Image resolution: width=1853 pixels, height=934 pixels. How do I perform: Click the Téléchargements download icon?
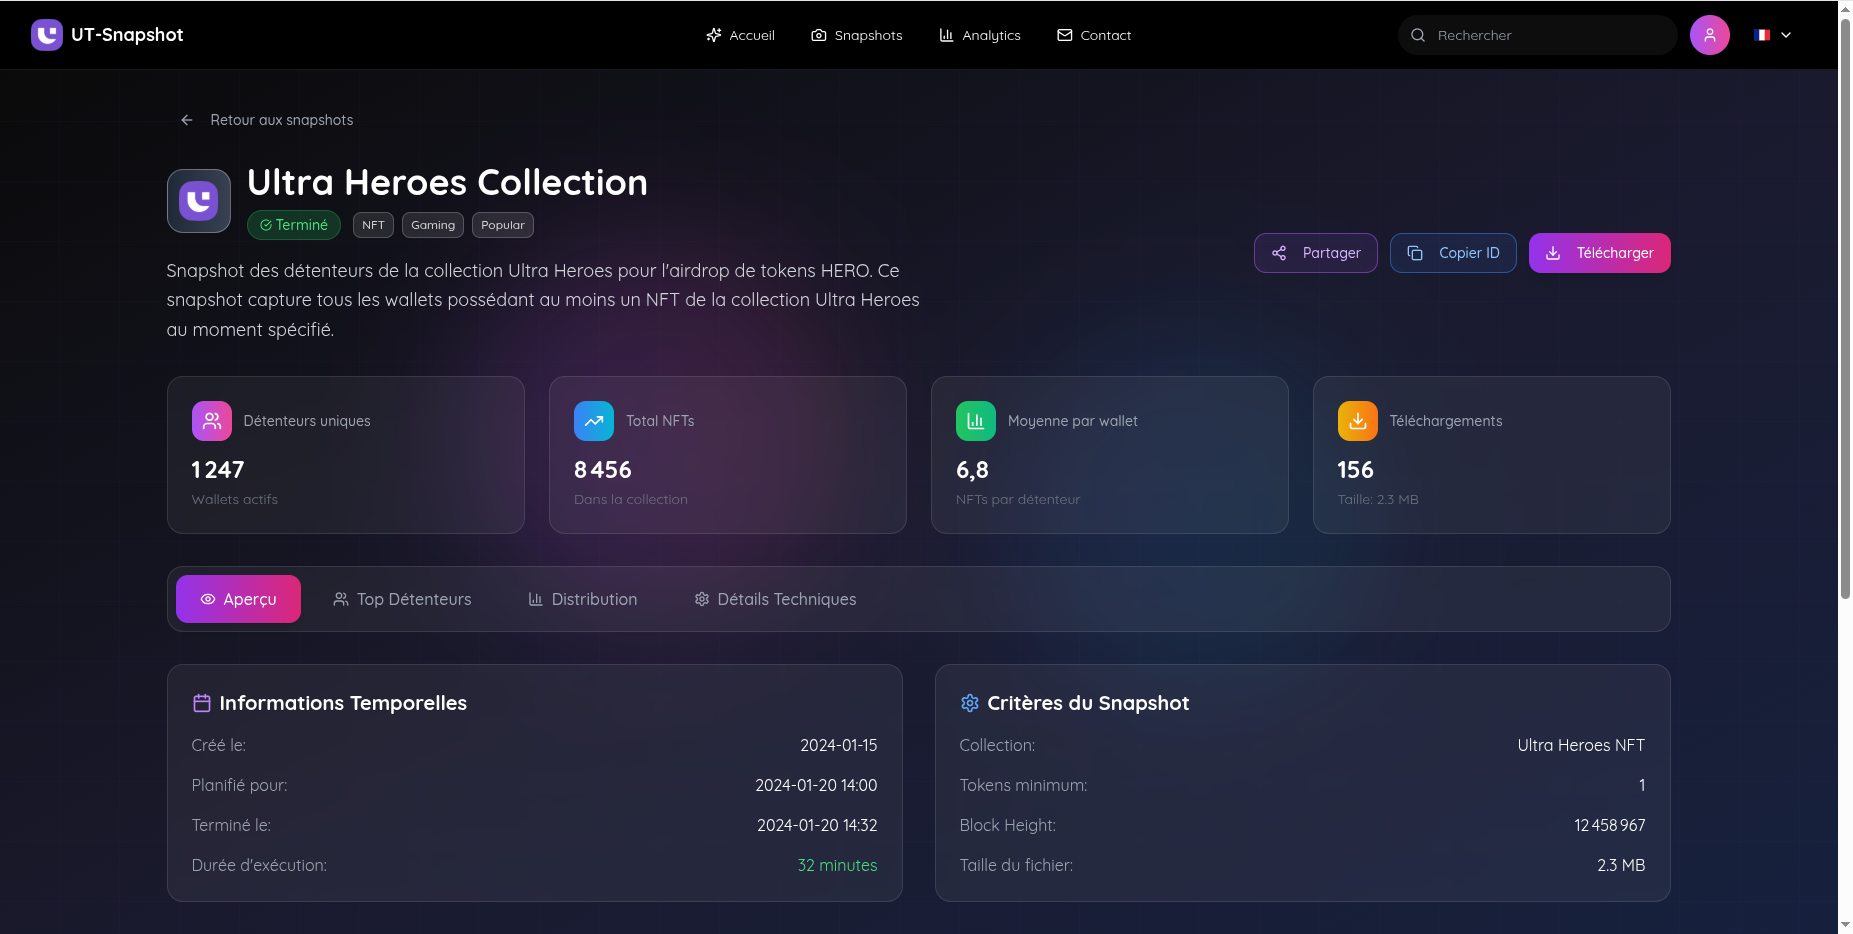coord(1357,421)
